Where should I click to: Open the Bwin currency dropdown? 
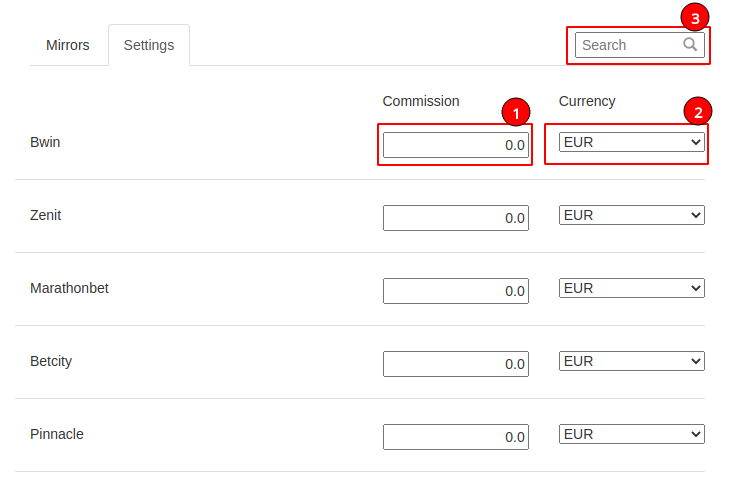632,142
